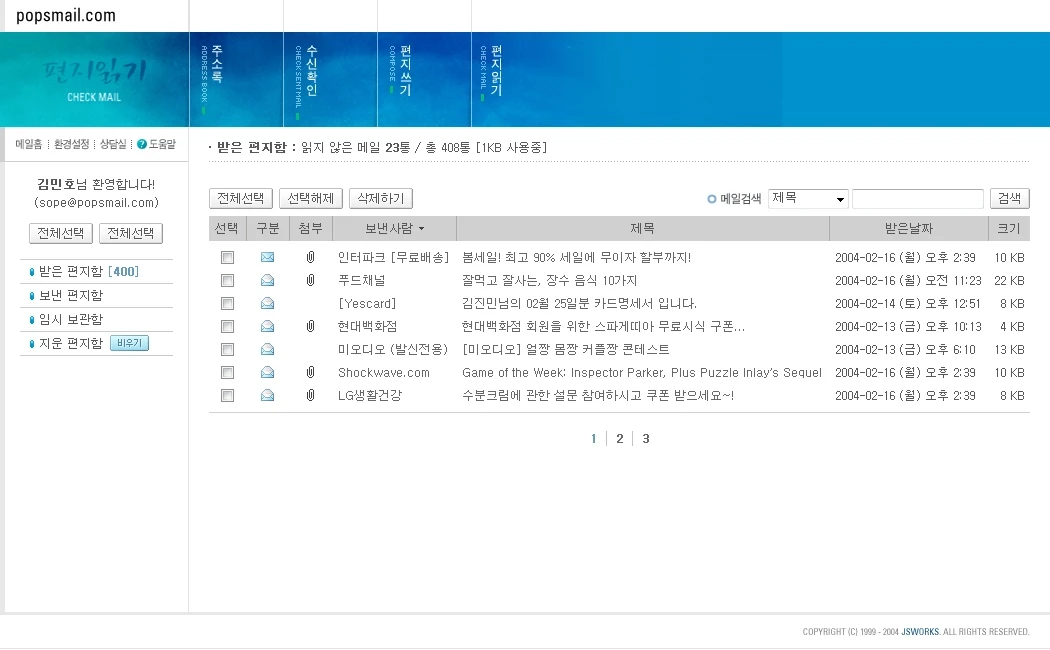Click the bullet icon beside 임시 보관함
The height and width of the screenshot is (650, 1050).
[31, 320]
